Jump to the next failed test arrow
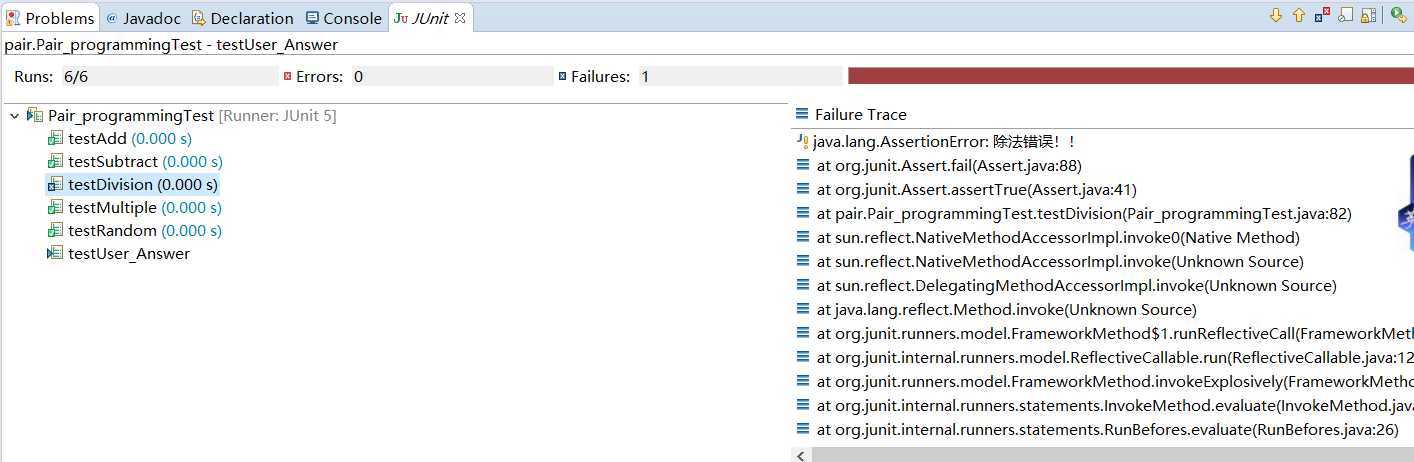The image size is (1414, 462). [1276, 16]
